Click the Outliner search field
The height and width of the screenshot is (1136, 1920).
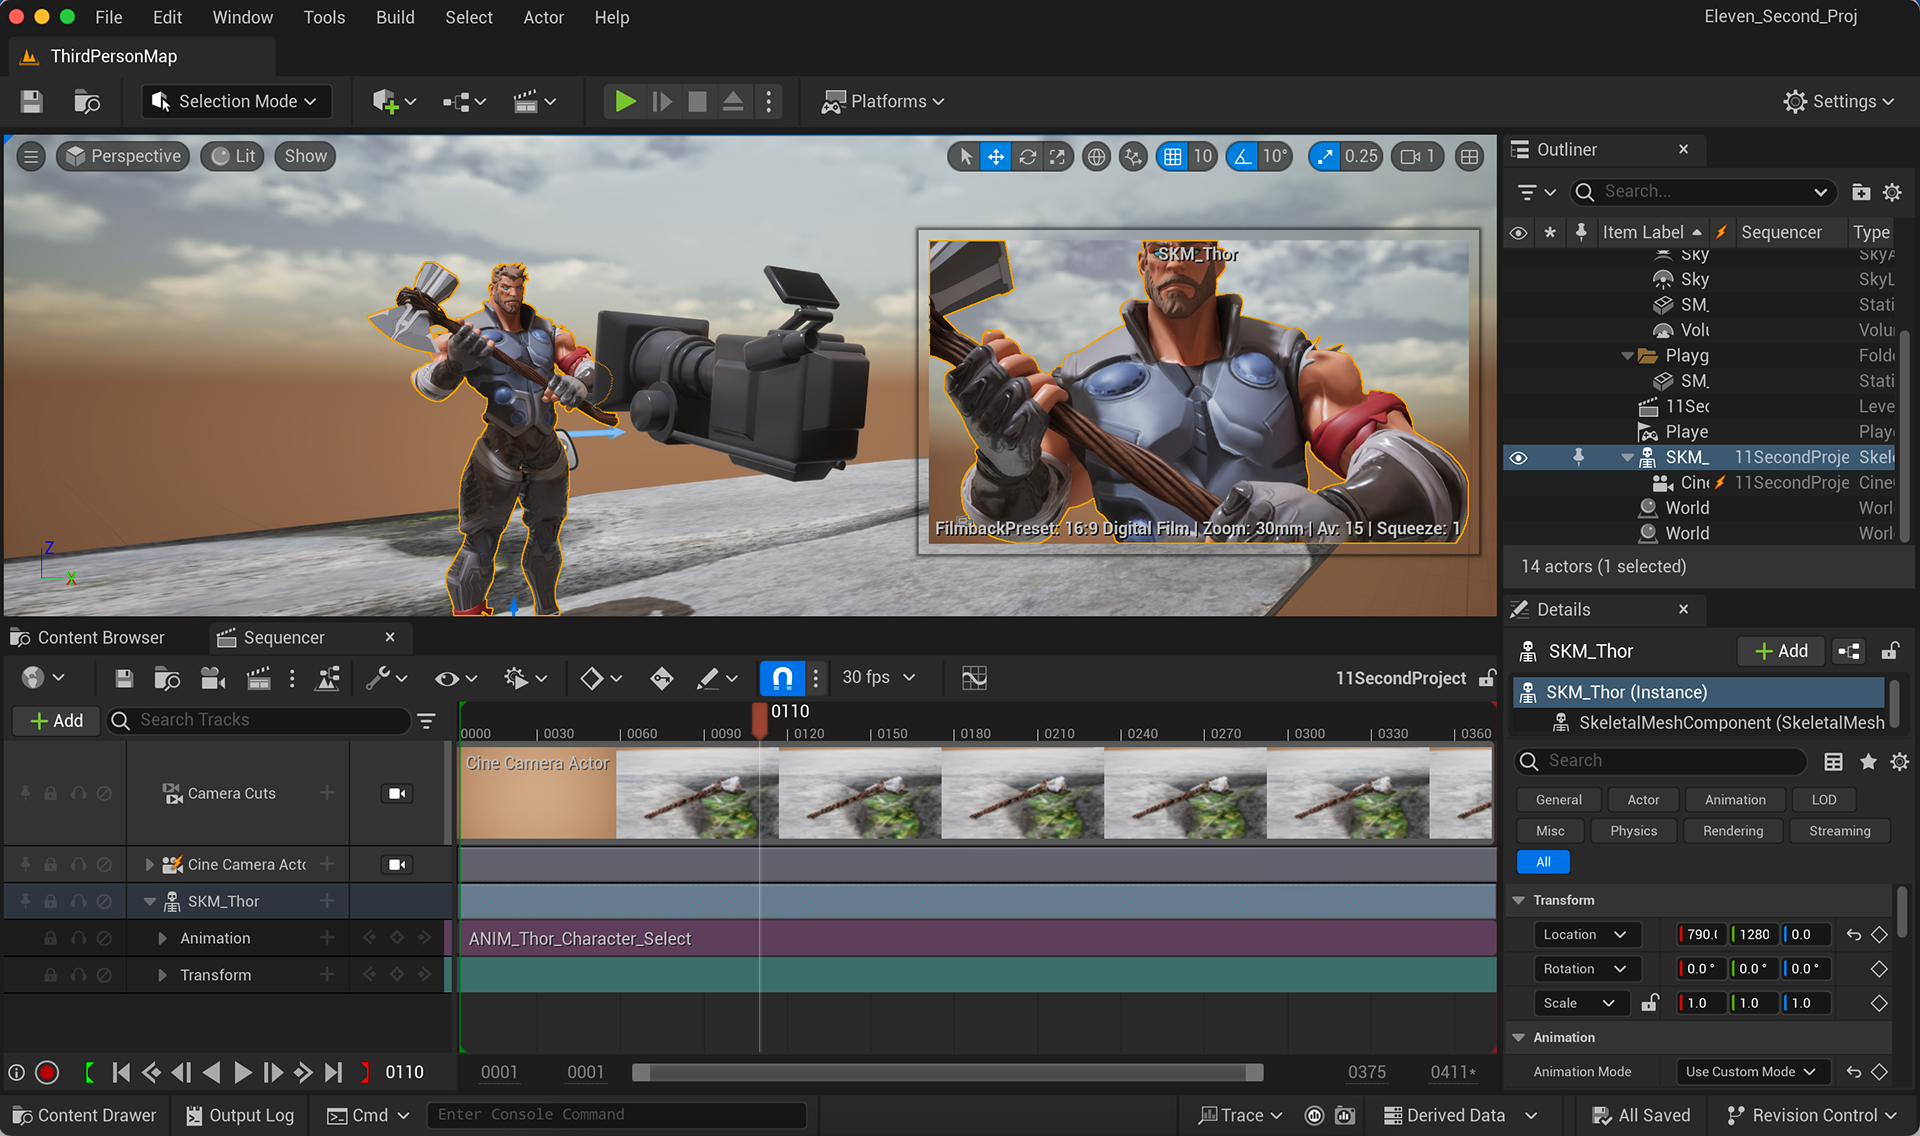point(1703,191)
